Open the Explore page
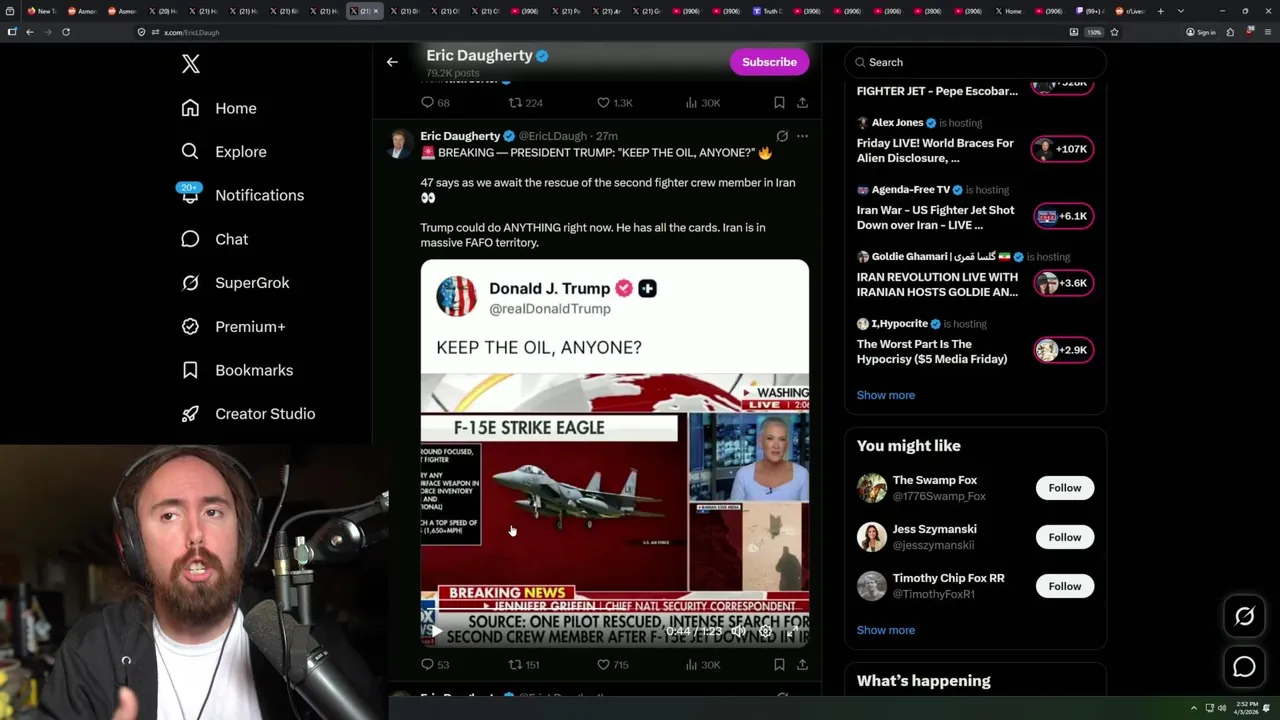The image size is (1280, 720). (x=223, y=152)
